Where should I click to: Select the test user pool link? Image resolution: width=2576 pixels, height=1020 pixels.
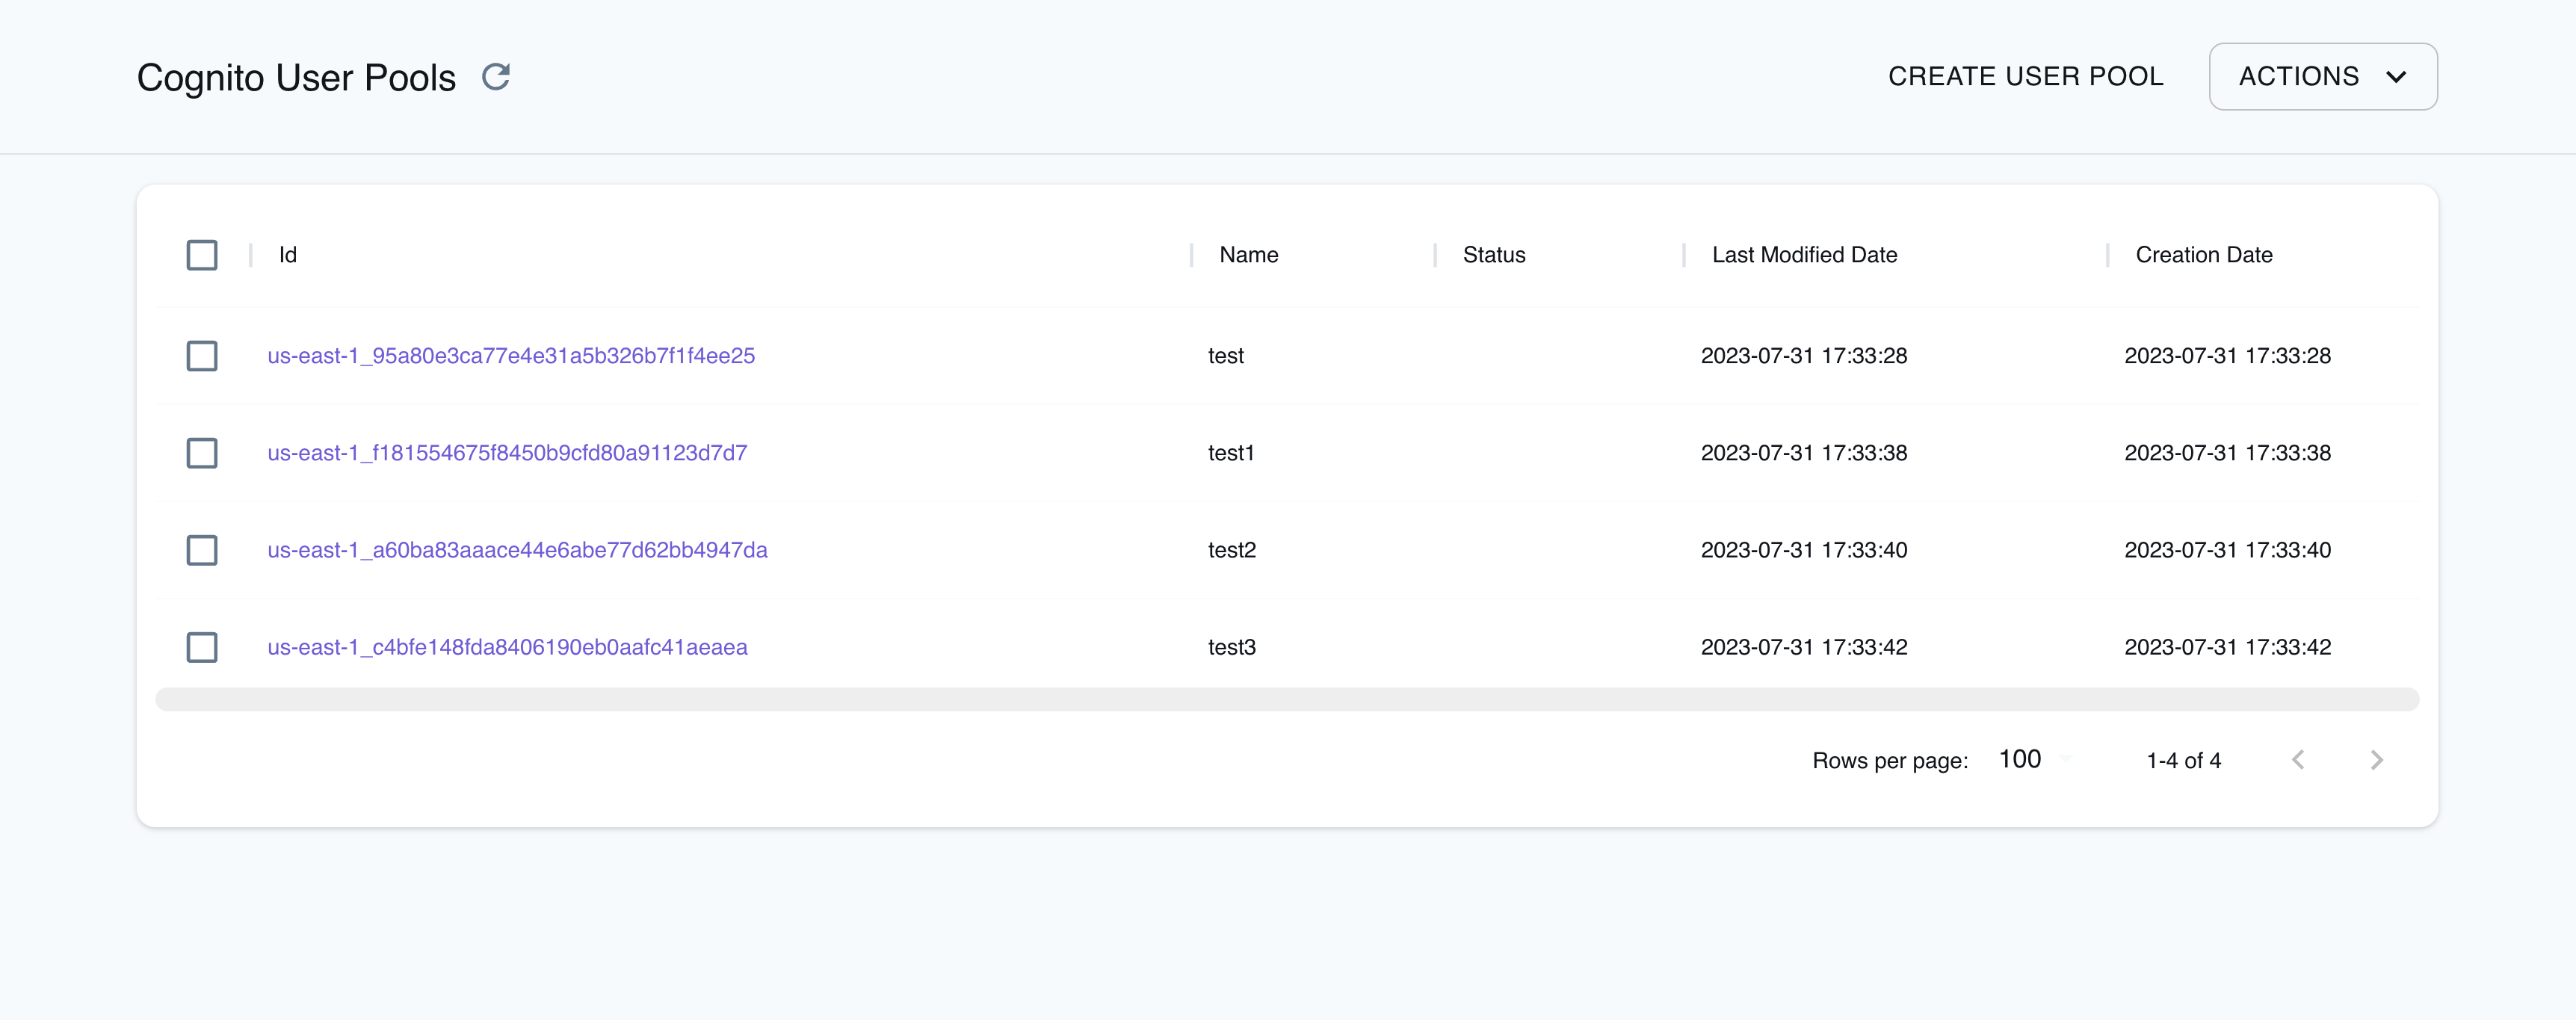(x=511, y=355)
